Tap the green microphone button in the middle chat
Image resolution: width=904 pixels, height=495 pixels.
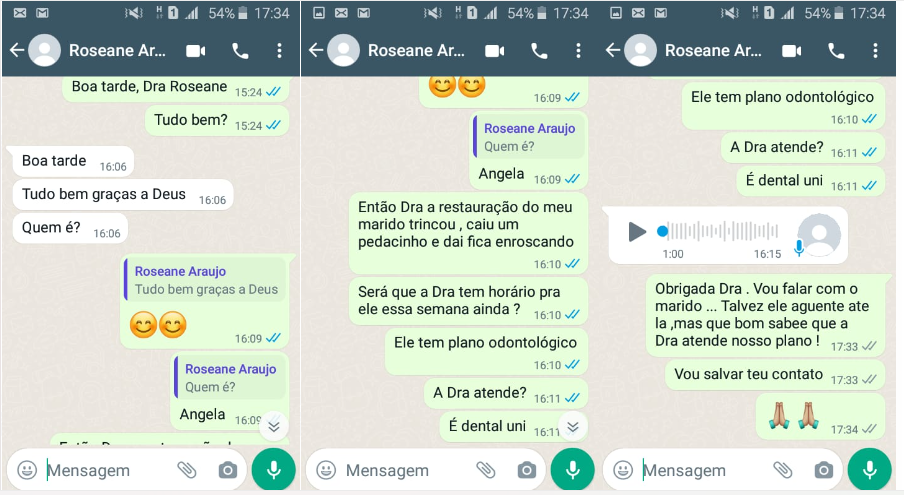click(572, 470)
